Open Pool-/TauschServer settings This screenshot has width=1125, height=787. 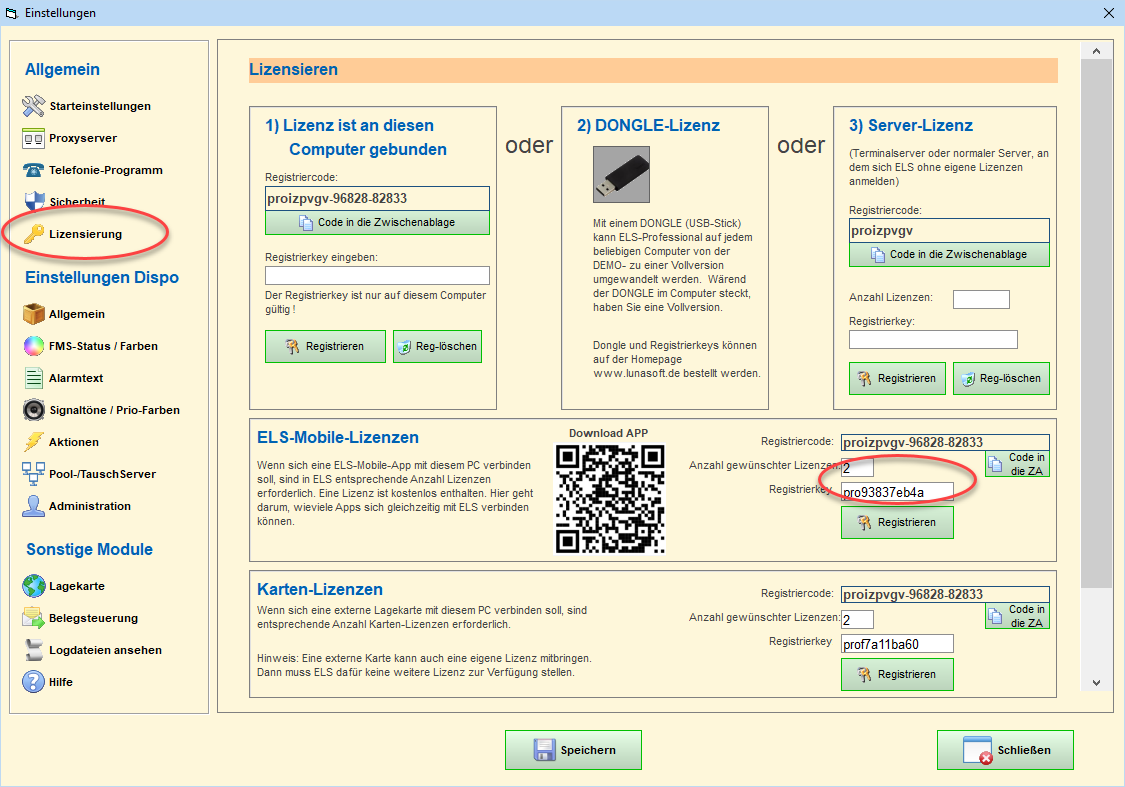(102, 474)
